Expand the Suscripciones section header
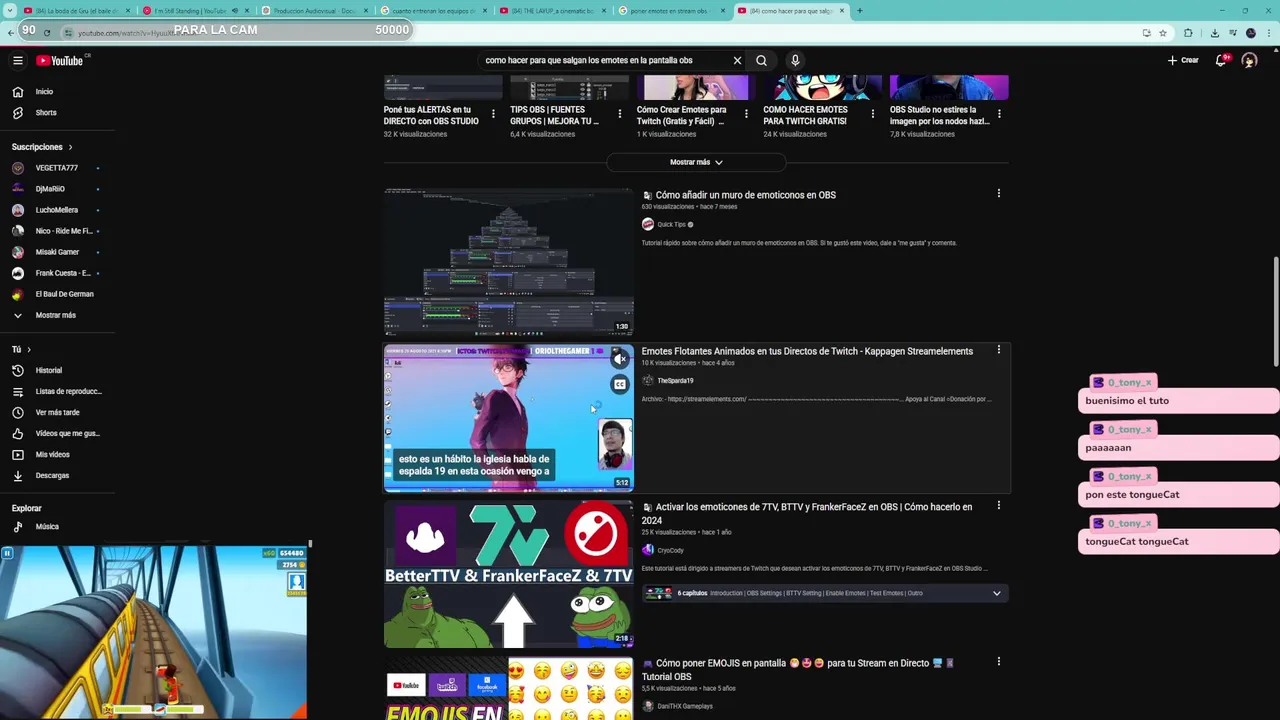The height and width of the screenshot is (720, 1280). pos(42,147)
